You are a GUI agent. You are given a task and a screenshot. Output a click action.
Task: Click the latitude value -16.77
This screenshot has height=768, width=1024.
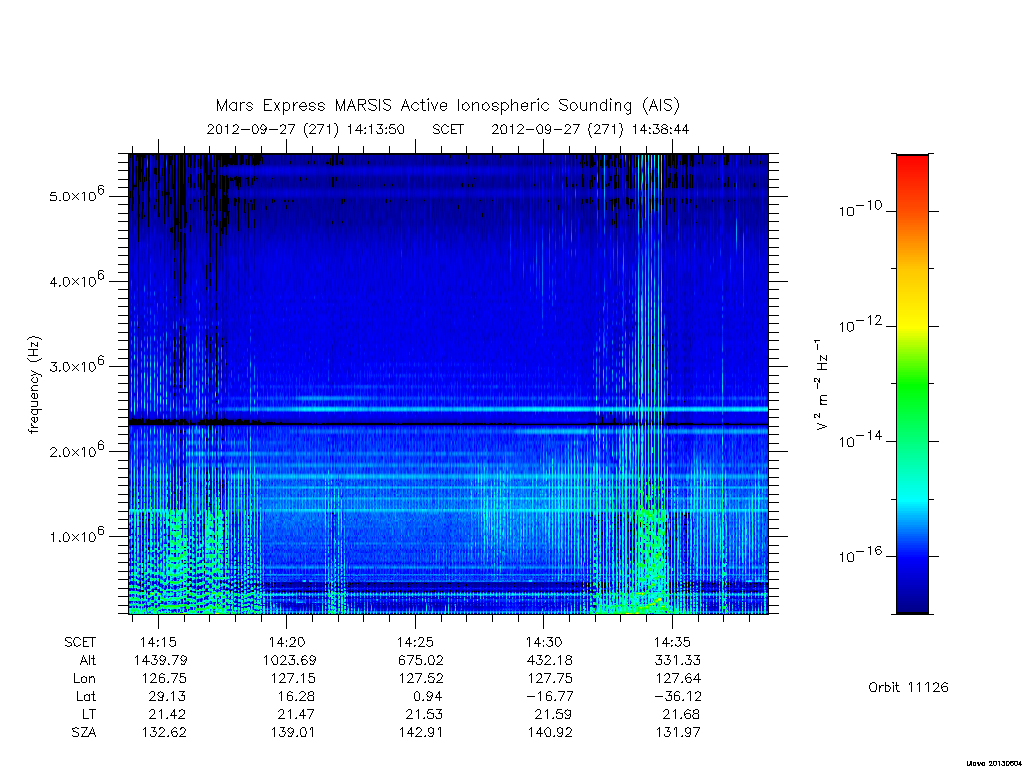click(550, 696)
